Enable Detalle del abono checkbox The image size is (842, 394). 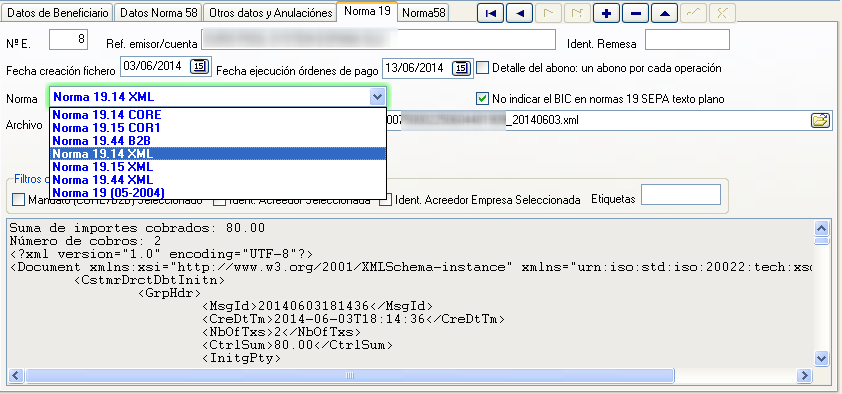pyautogui.click(x=483, y=68)
